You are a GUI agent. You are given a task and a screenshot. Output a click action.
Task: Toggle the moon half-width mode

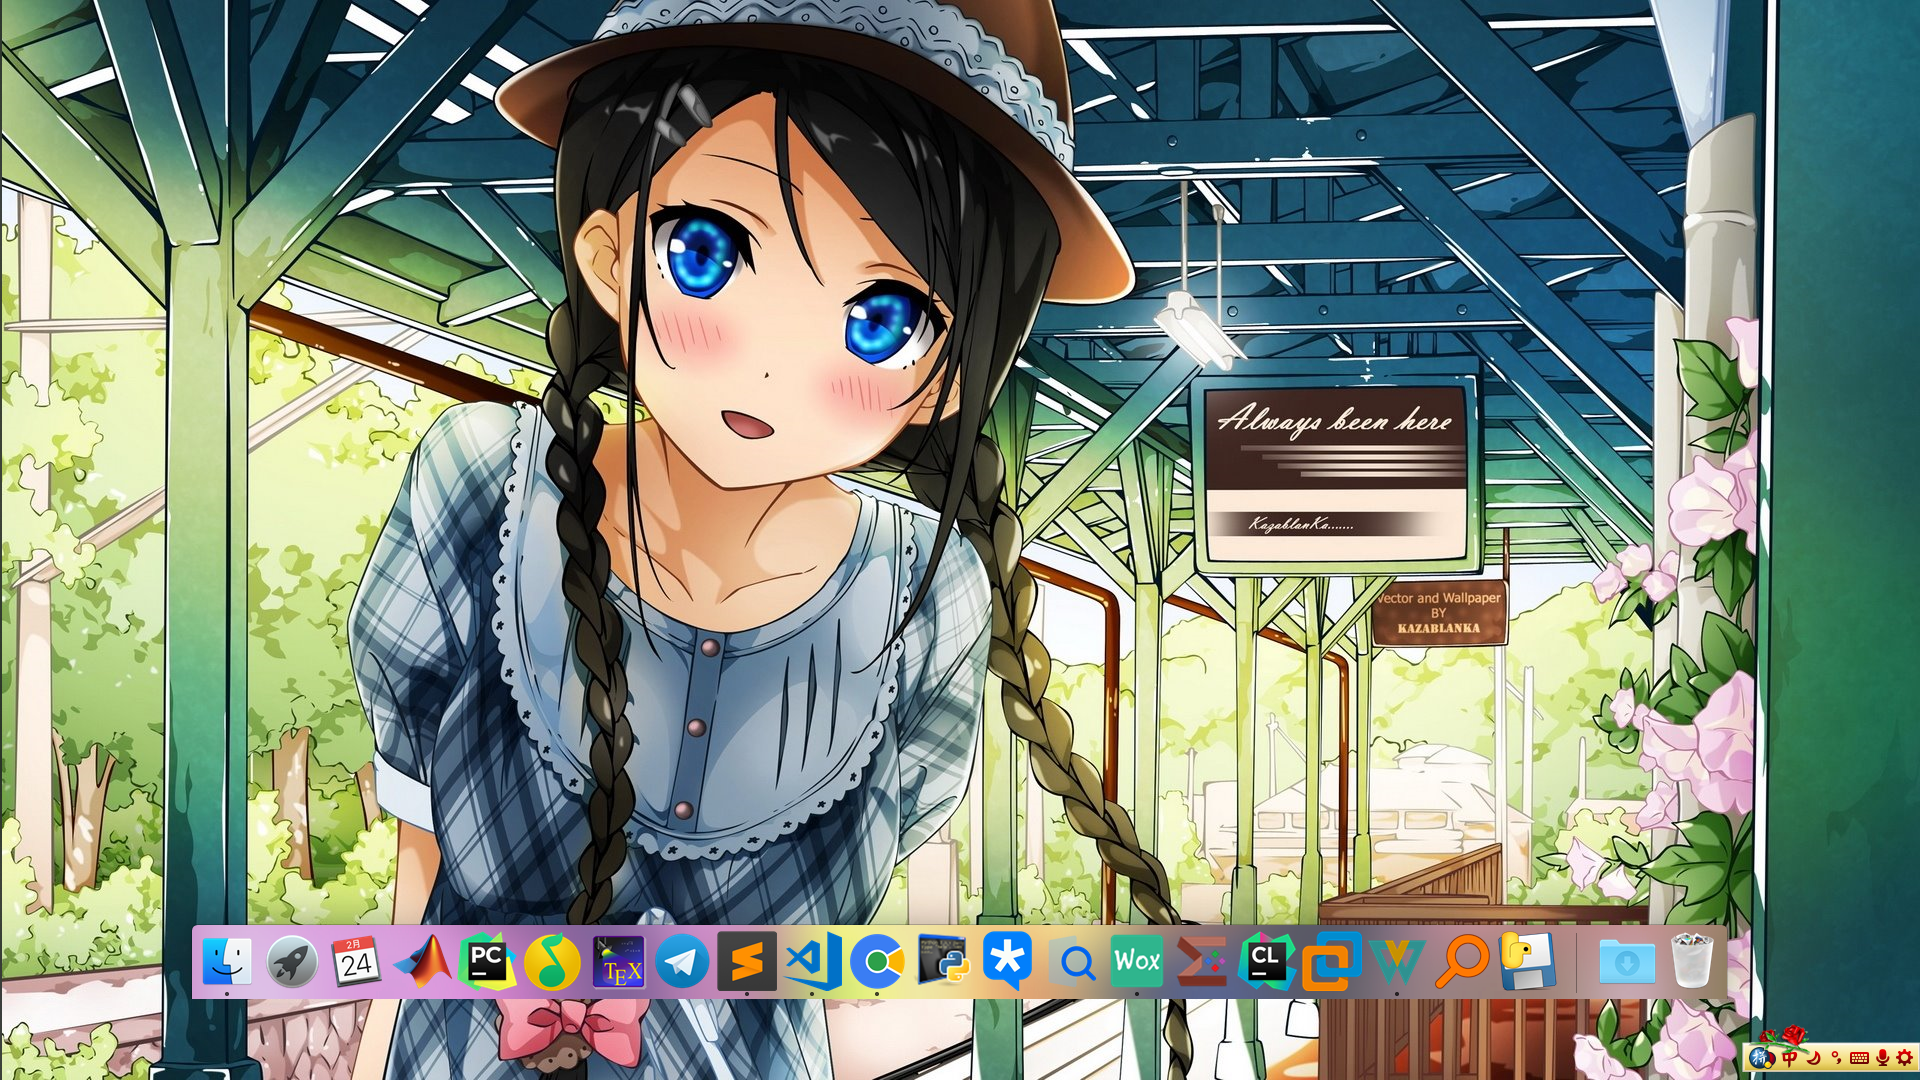pos(1813,1058)
